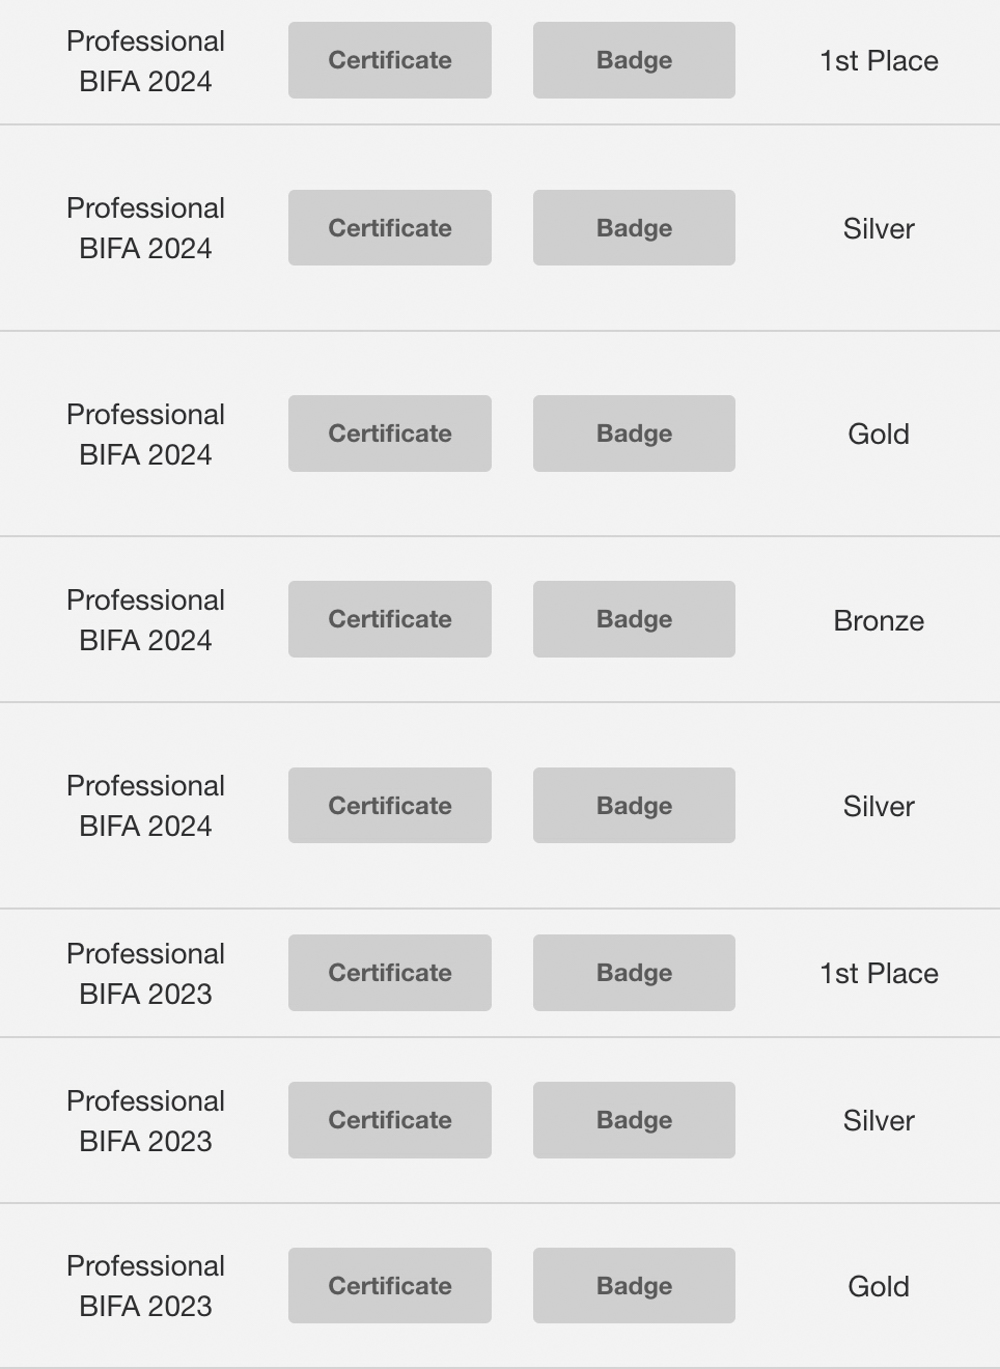Get Certificate for BIFA 2023 Silver award

(389, 1120)
